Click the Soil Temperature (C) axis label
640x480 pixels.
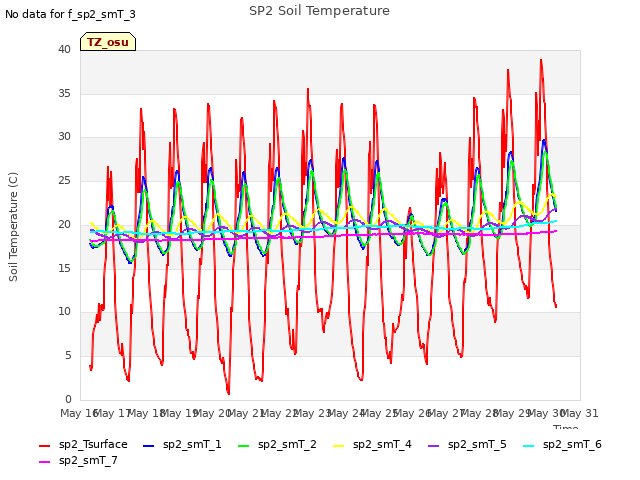[13, 227]
